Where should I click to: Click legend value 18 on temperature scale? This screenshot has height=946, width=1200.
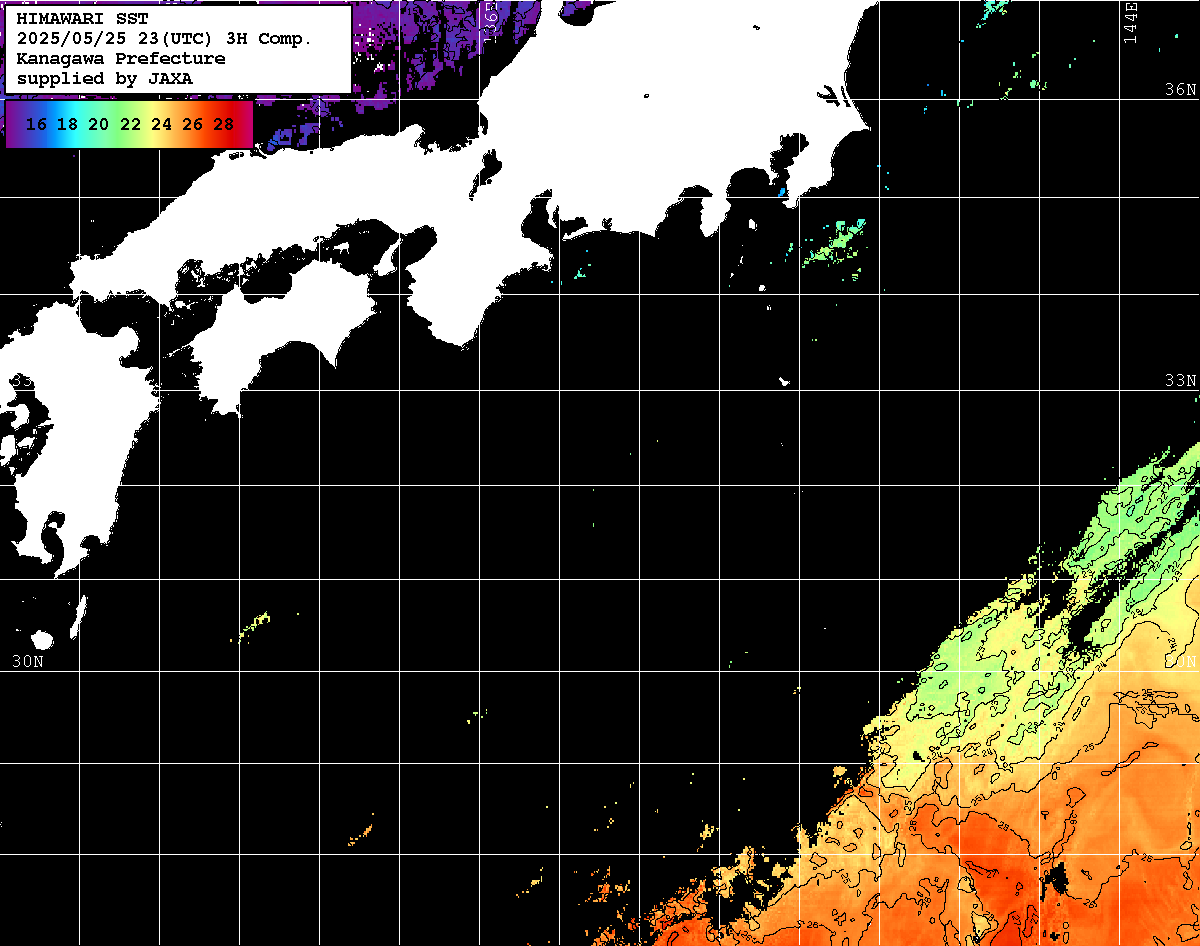[x=67, y=125]
